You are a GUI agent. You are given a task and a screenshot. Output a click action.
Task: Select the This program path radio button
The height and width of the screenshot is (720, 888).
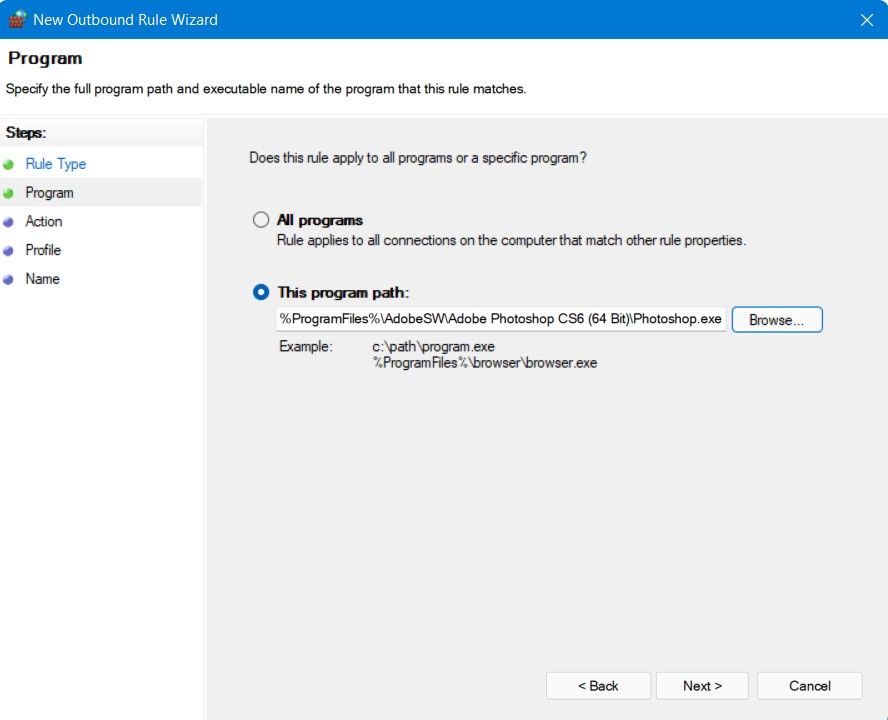(261, 292)
